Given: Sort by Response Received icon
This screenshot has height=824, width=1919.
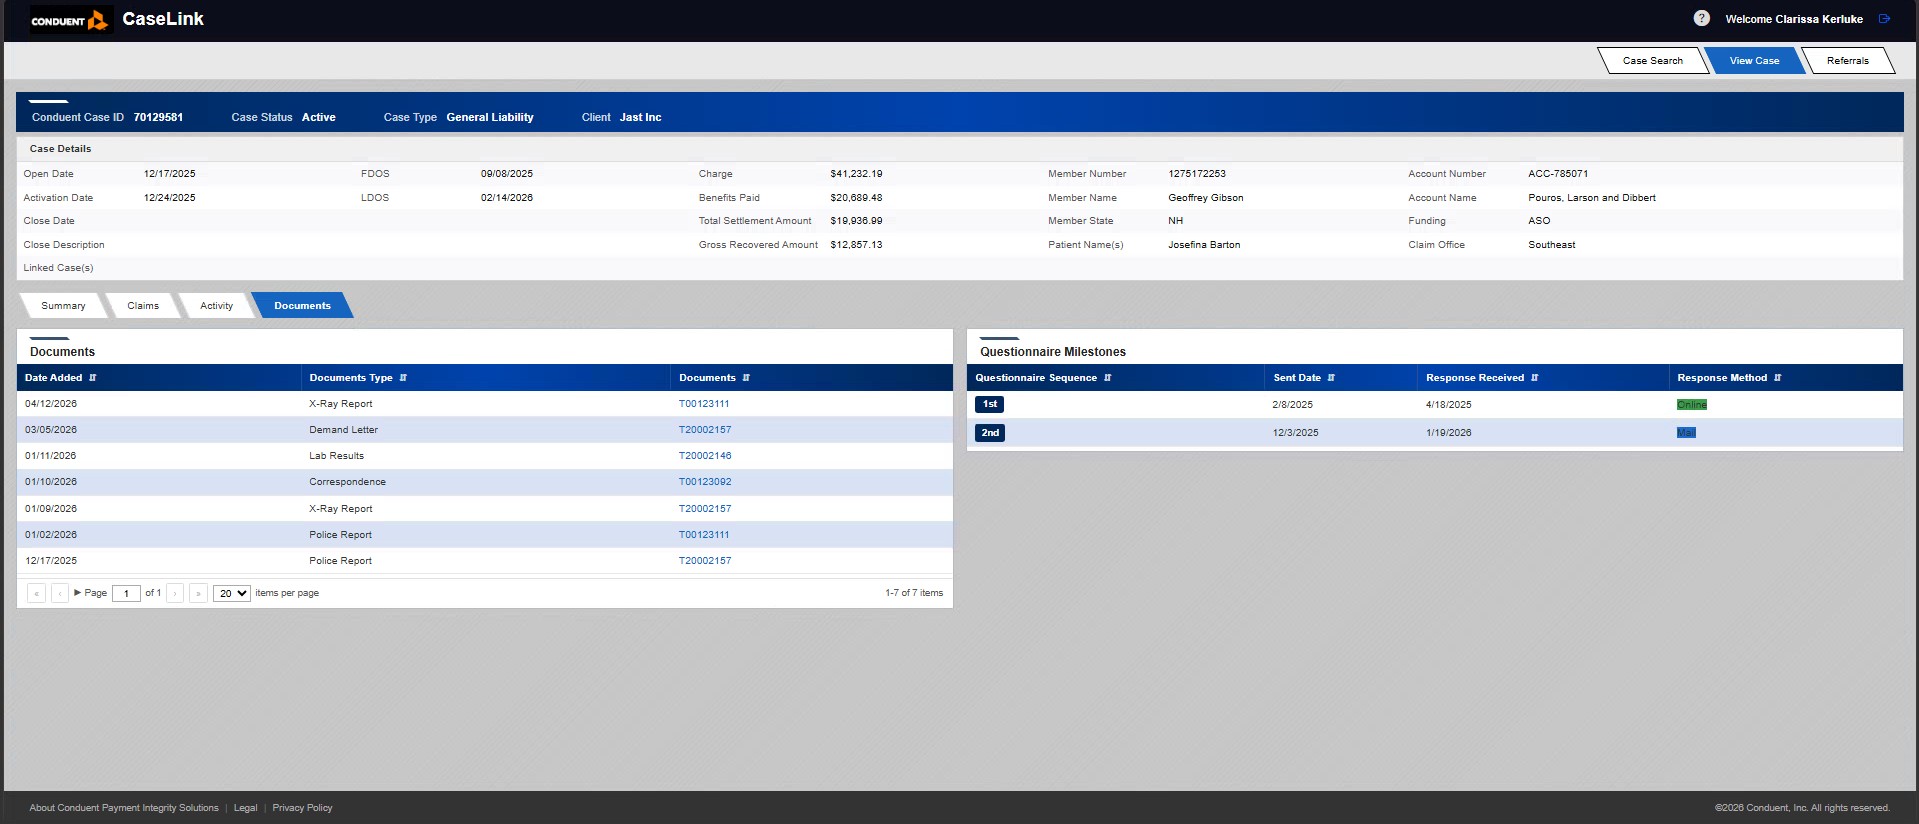Looking at the screenshot, I should (1535, 378).
